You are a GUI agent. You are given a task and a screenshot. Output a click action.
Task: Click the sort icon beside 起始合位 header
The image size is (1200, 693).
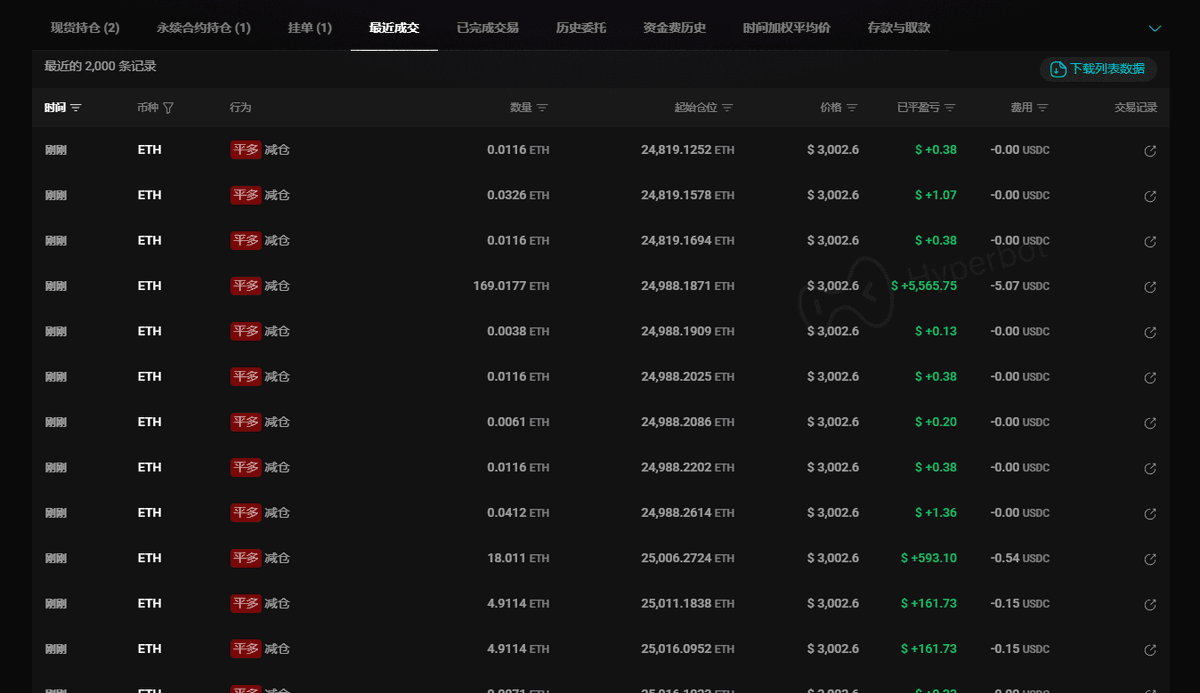click(x=727, y=107)
